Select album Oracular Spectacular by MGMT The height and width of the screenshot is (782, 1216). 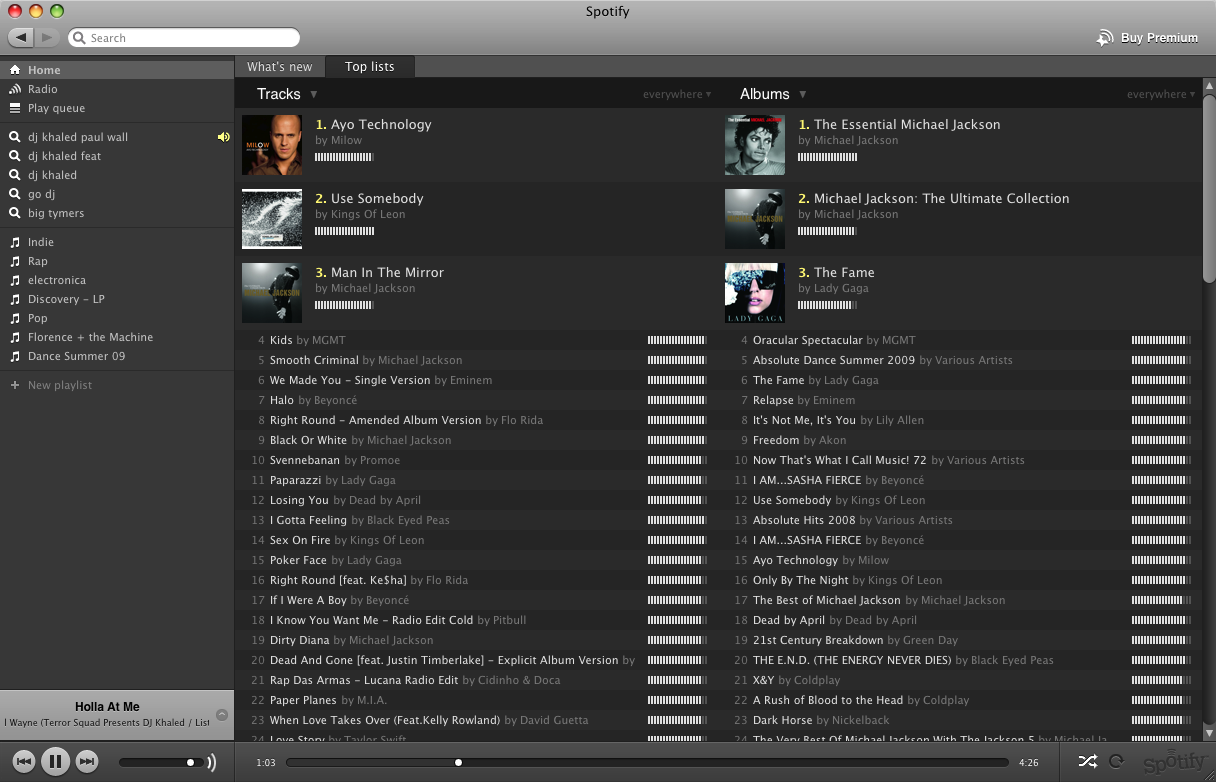[960, 340]
